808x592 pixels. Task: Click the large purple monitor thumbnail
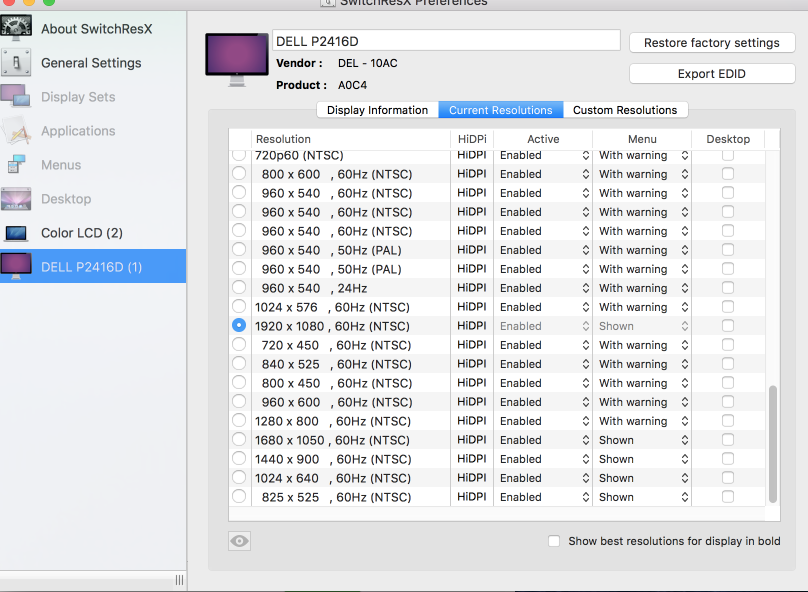coord(237,60)
